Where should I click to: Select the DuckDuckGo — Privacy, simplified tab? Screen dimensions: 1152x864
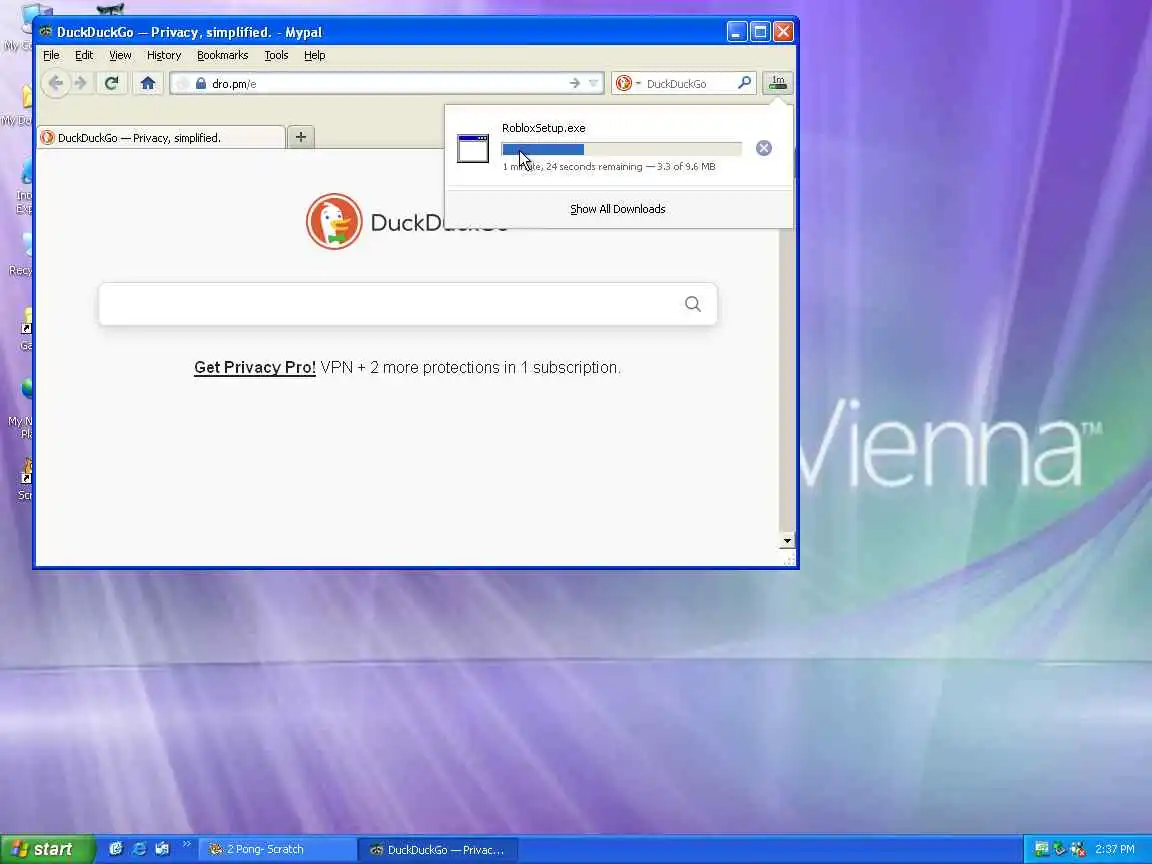coord(161,137)
